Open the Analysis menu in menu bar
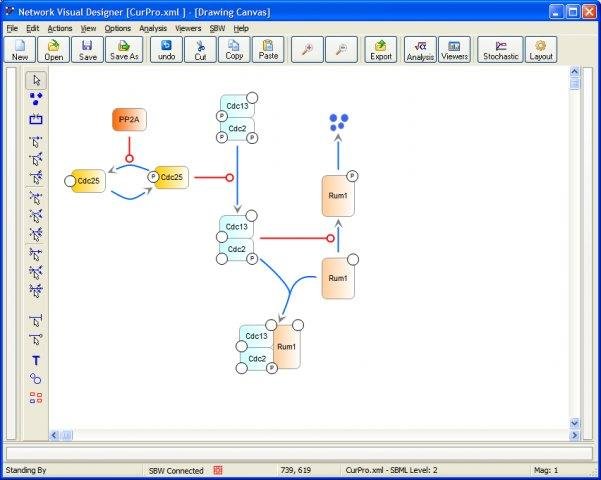The image size is (601, 480). 153,28
